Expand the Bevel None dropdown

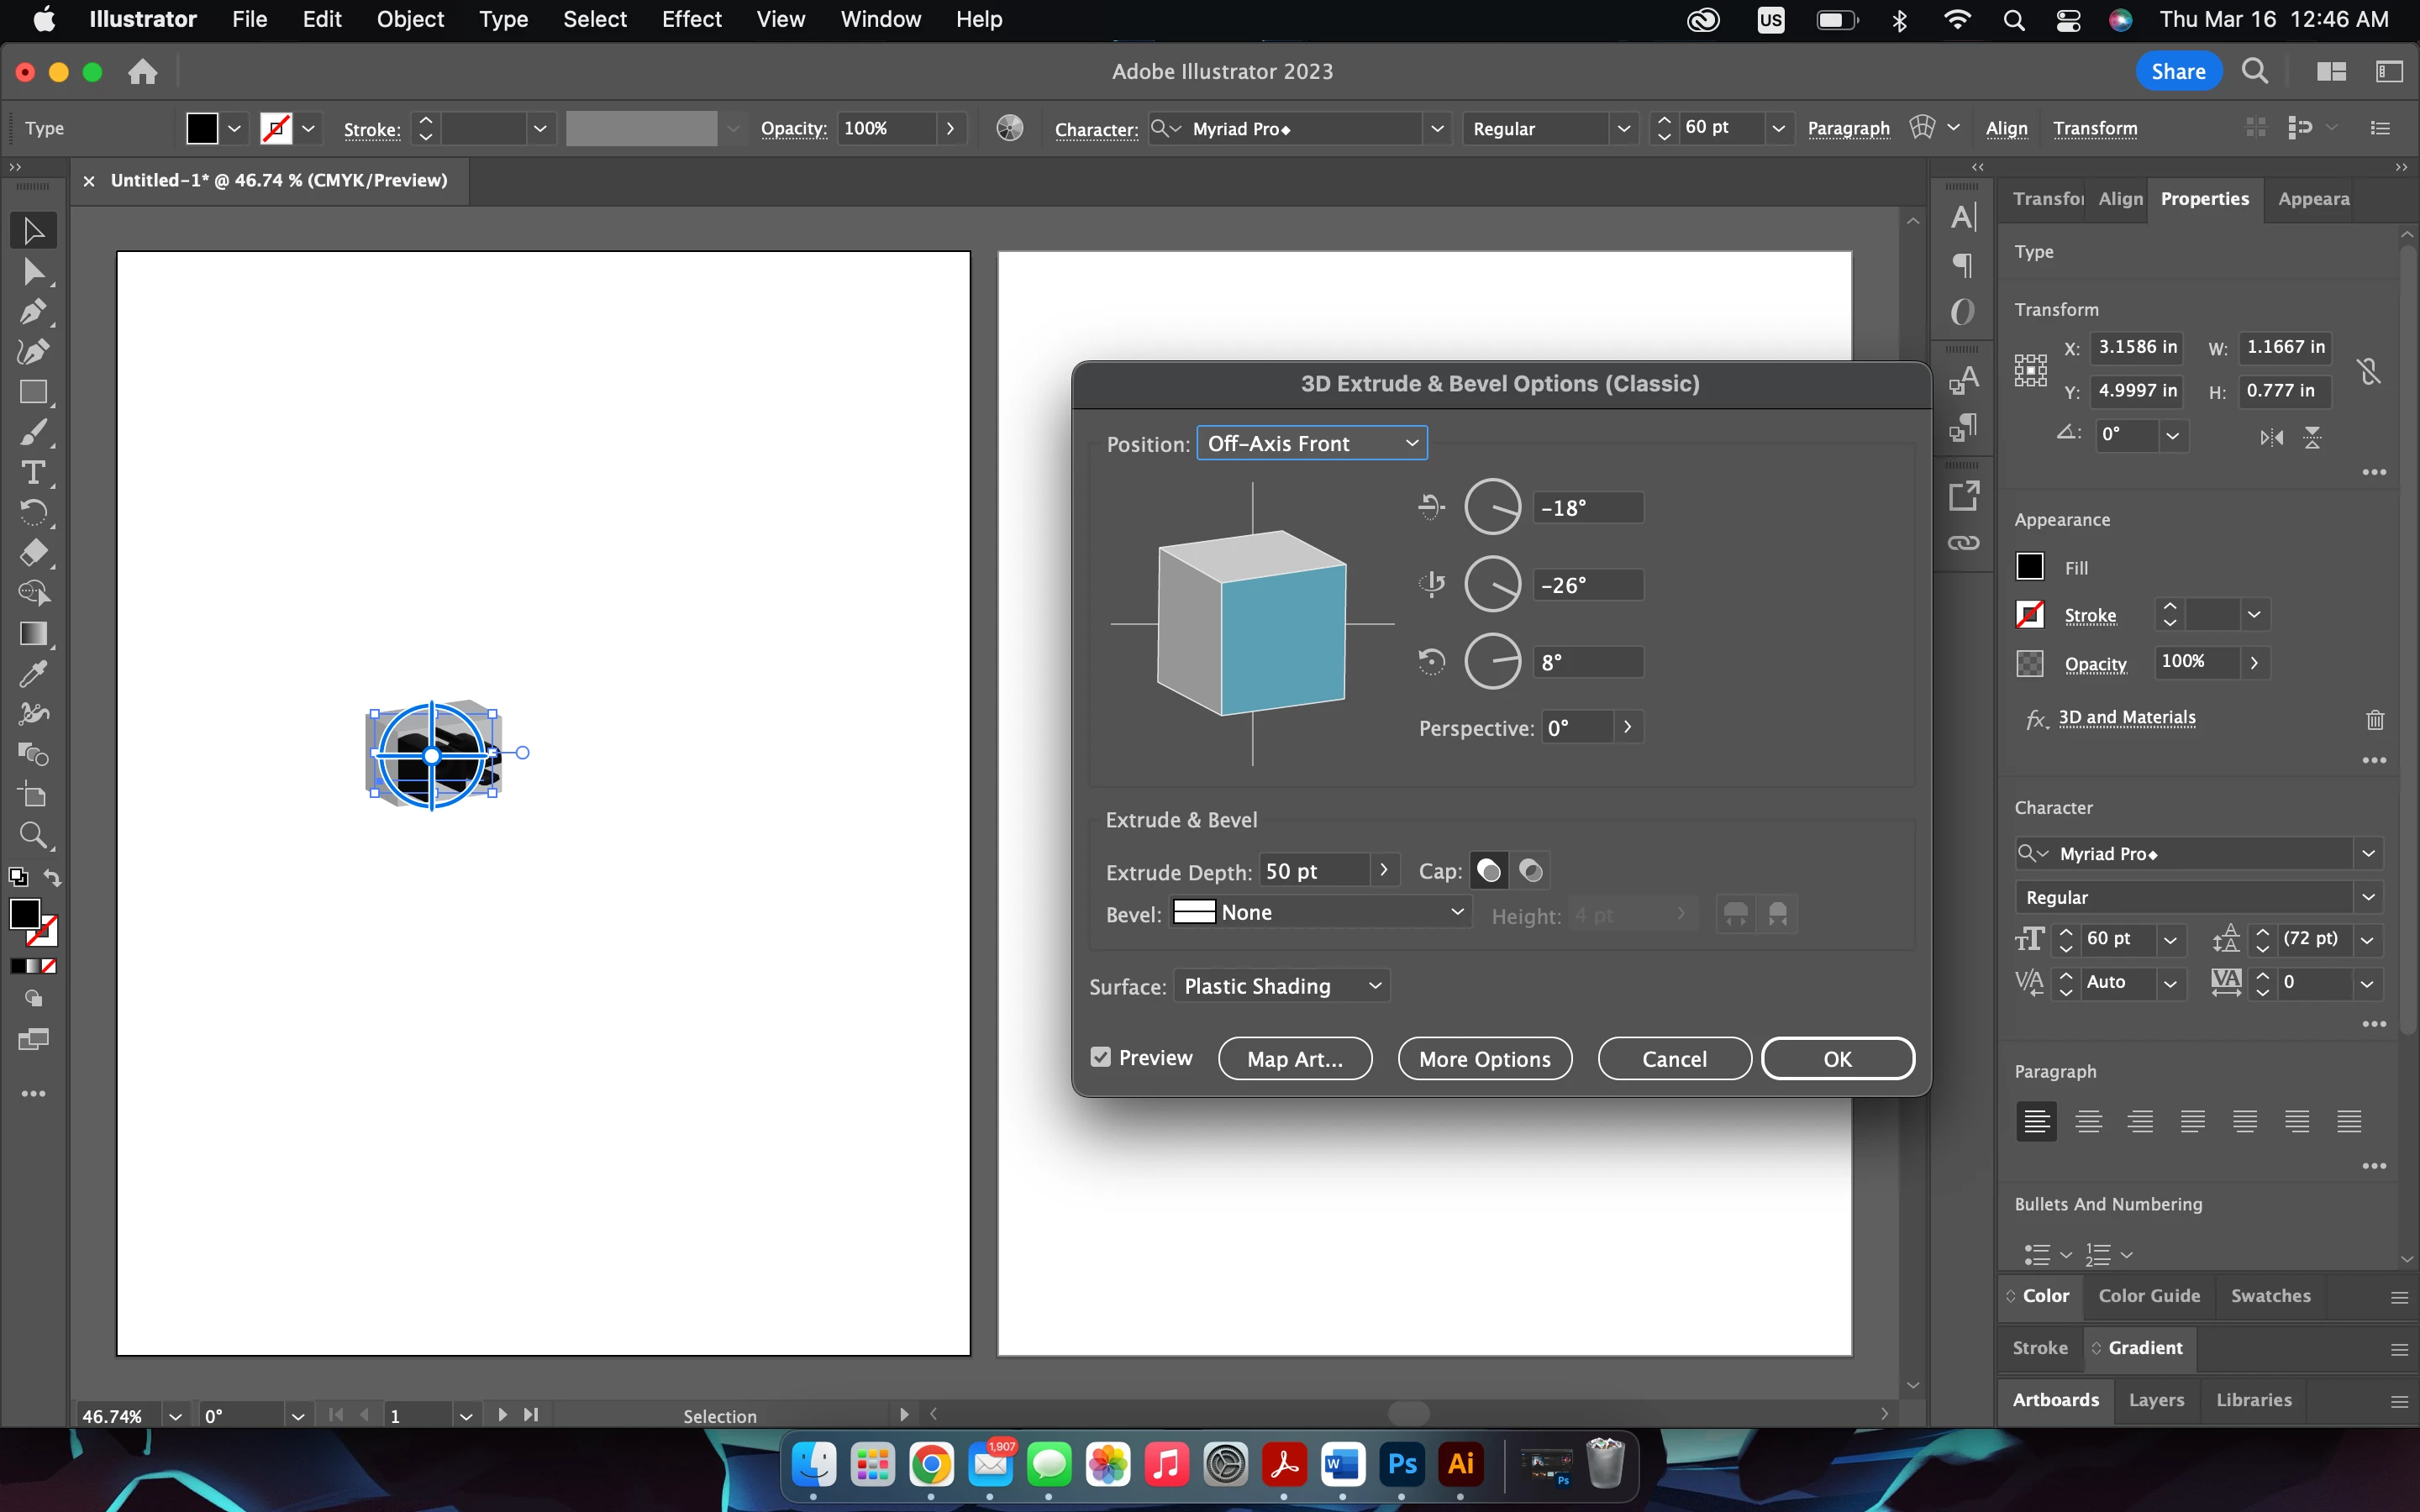1319,912
